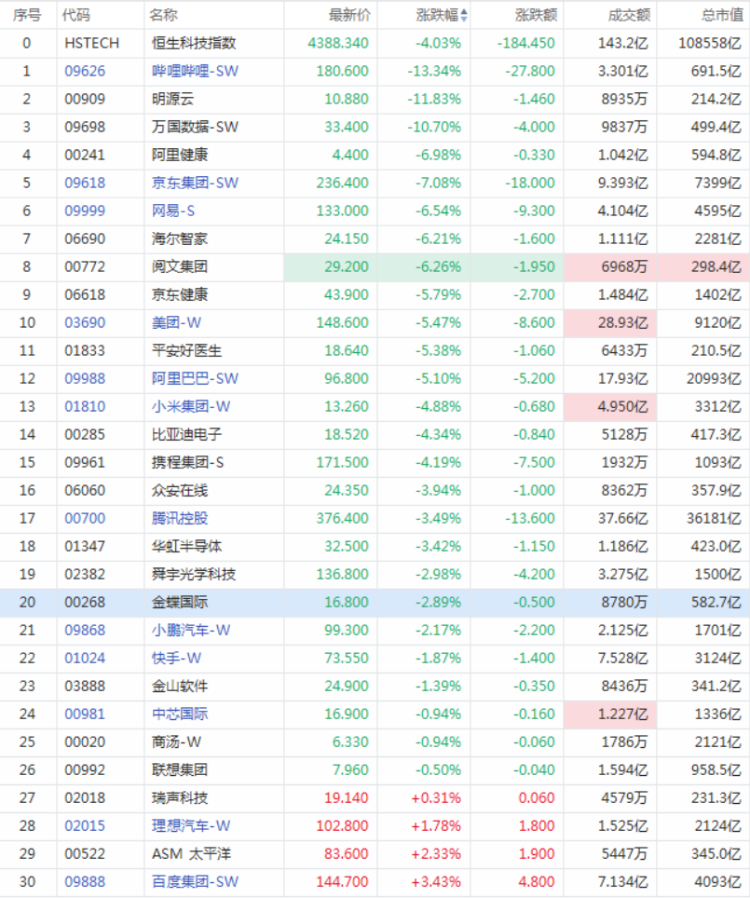Select the HSTECH index code

point(92,43)
